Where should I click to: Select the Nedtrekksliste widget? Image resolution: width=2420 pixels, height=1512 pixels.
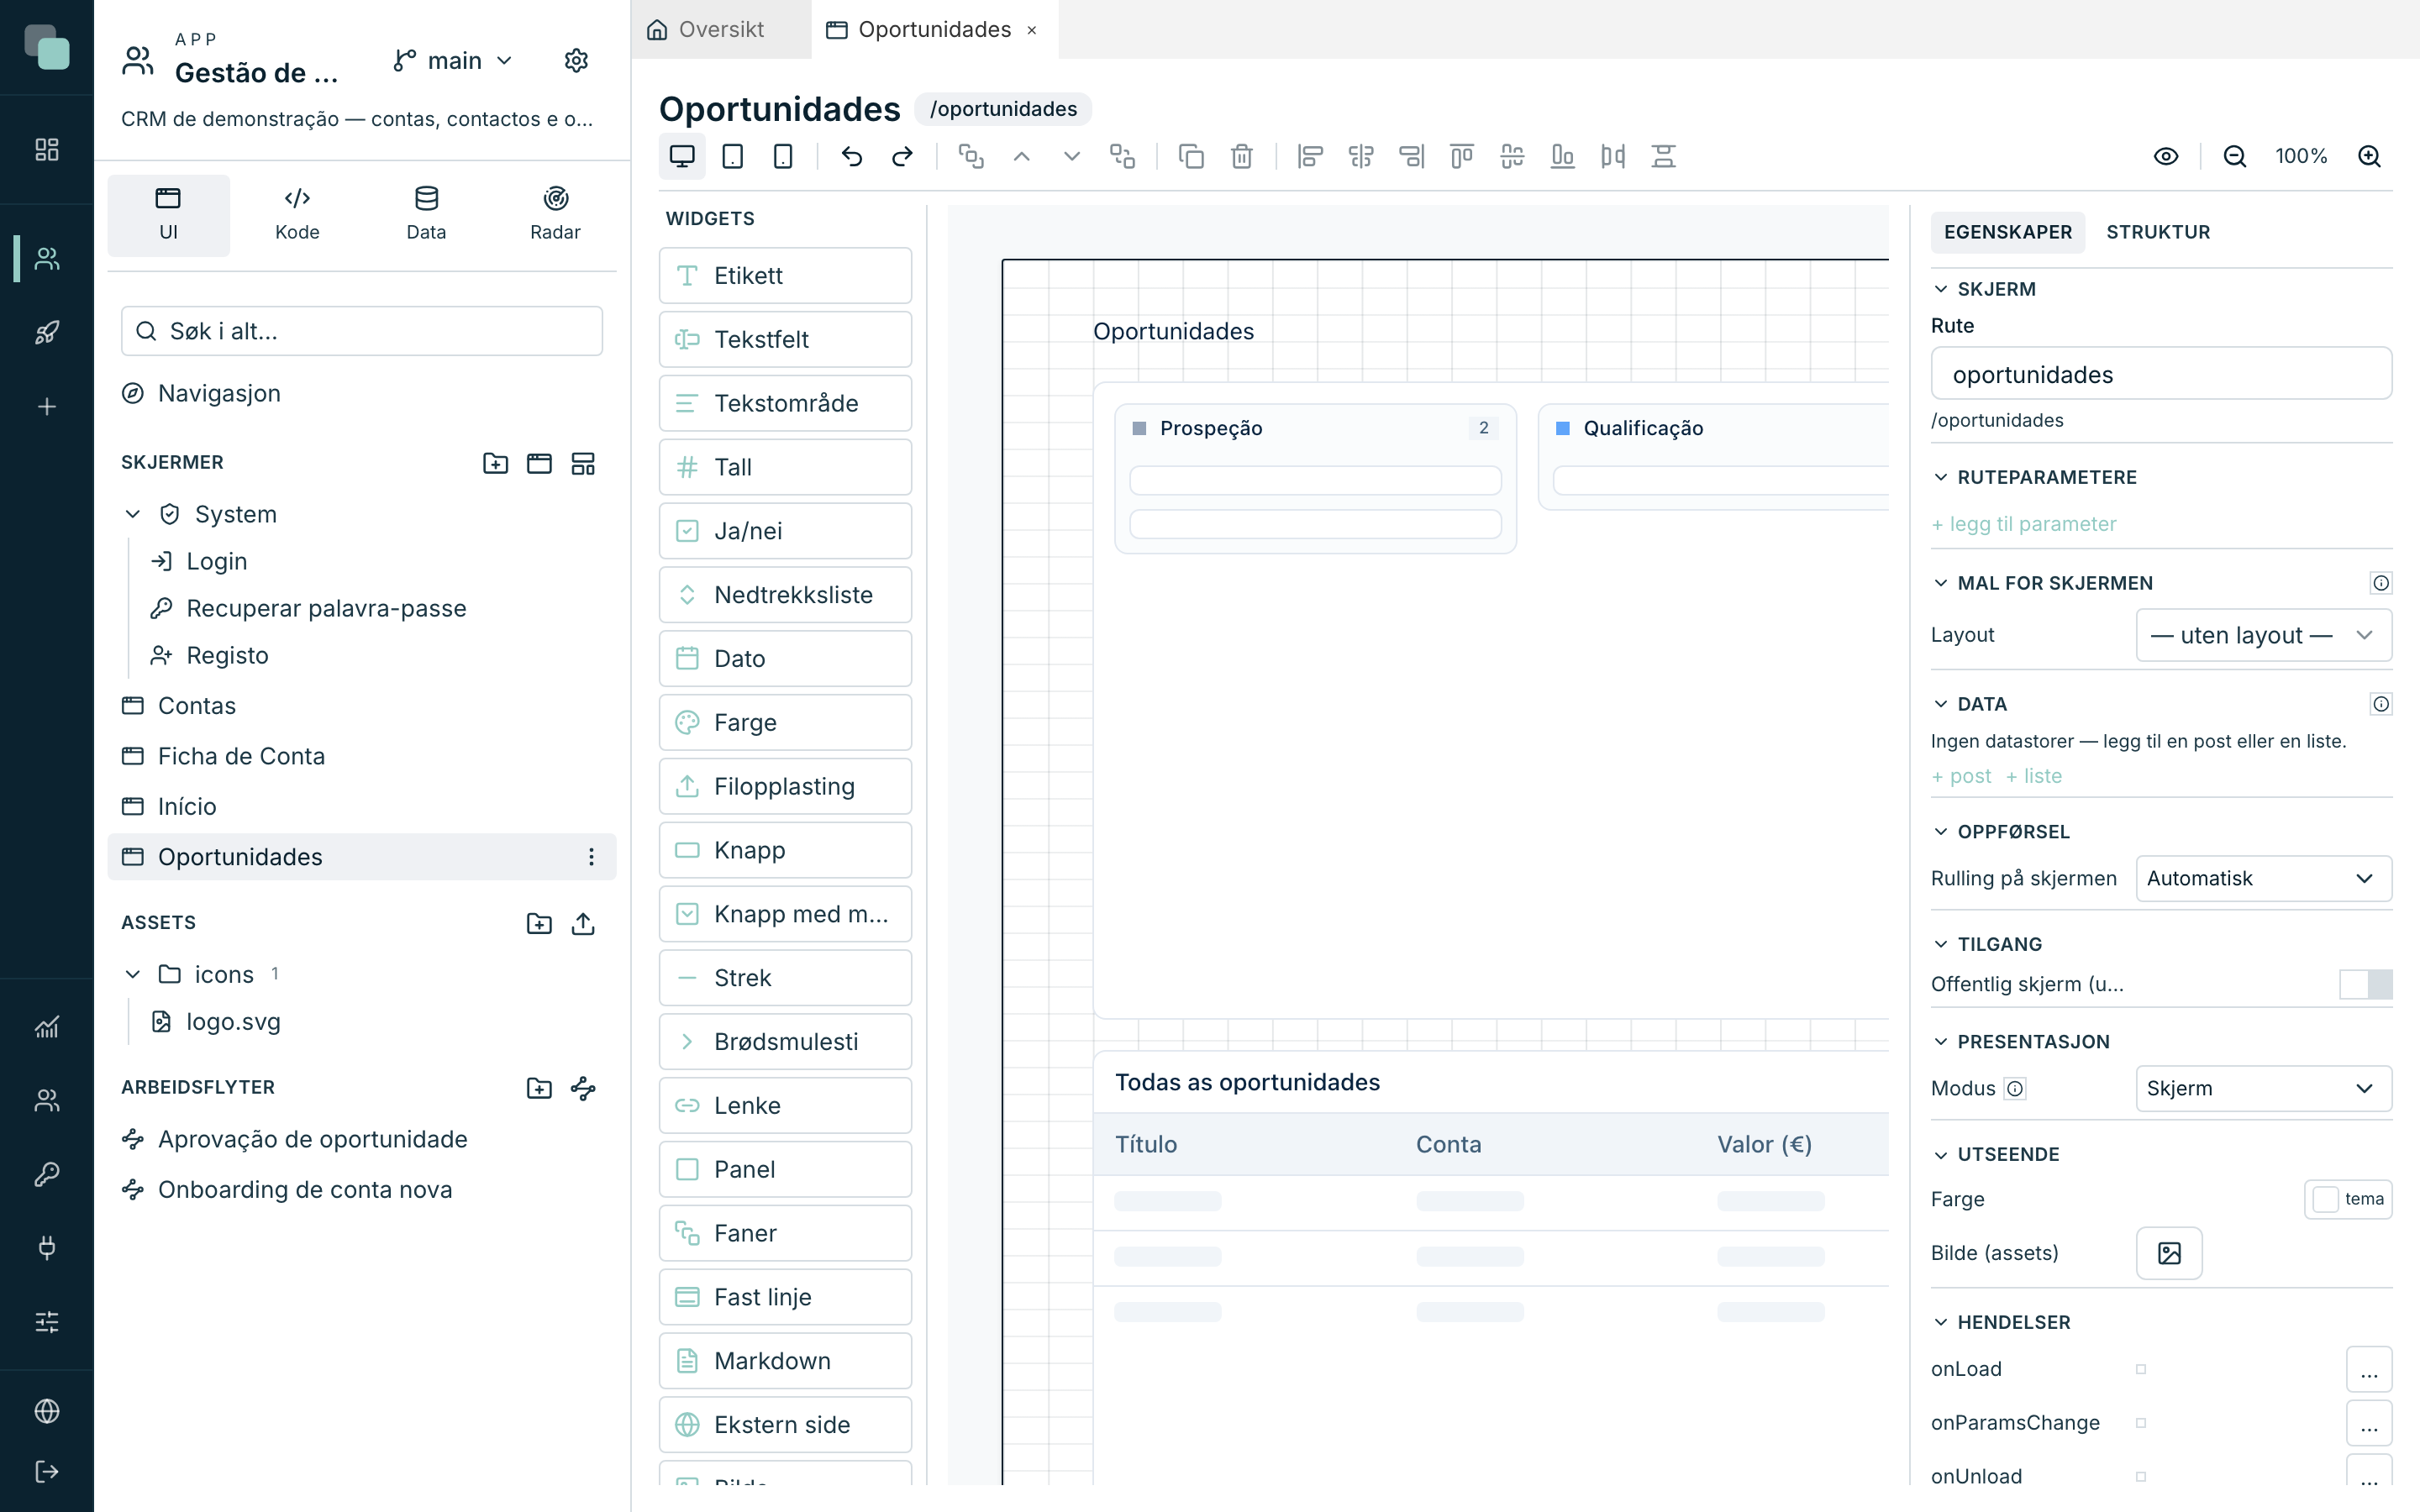pyautogui.click(x=785, y=595)
